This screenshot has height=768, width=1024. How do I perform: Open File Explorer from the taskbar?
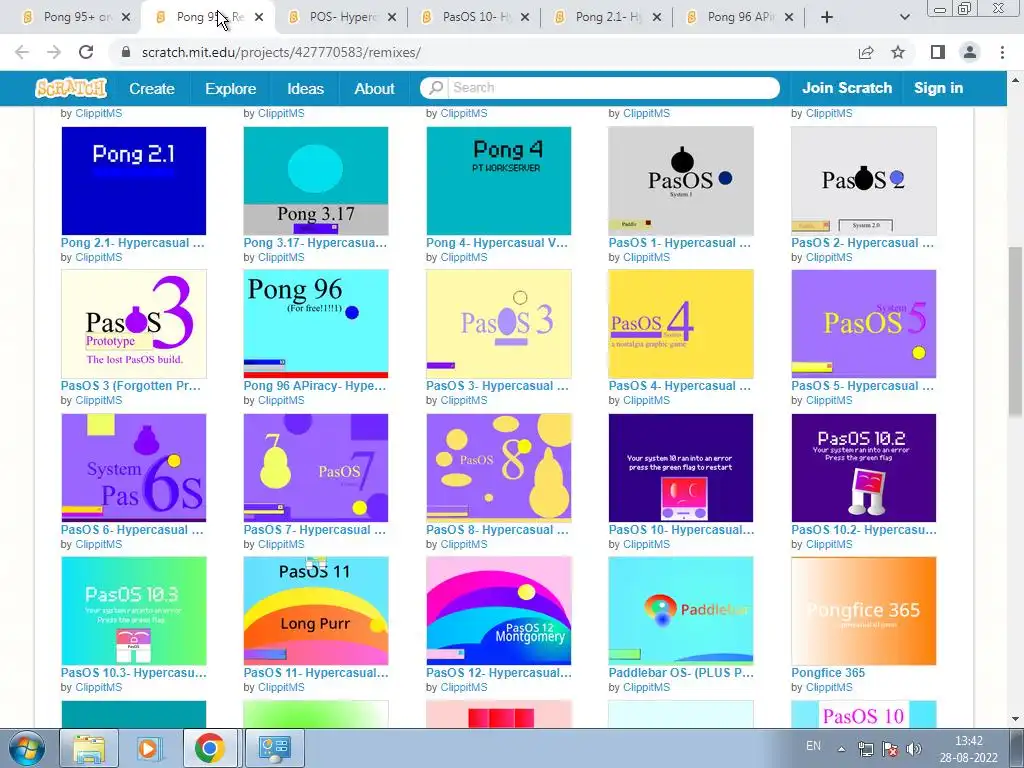[89, 748]
